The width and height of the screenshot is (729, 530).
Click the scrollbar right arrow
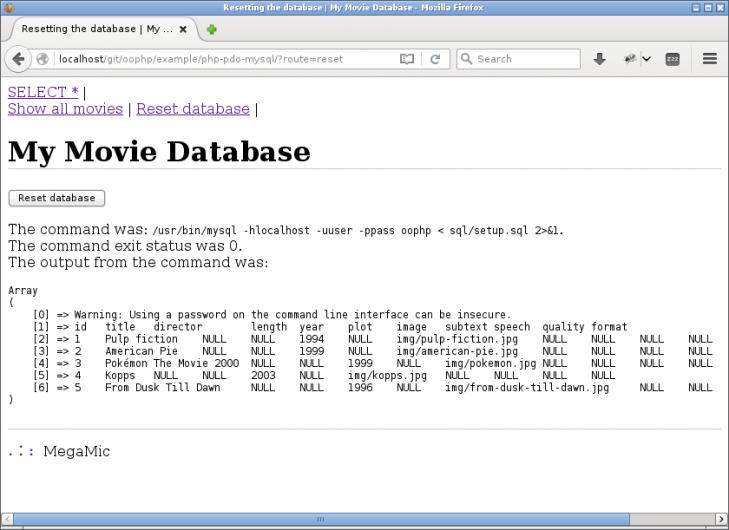721,519
